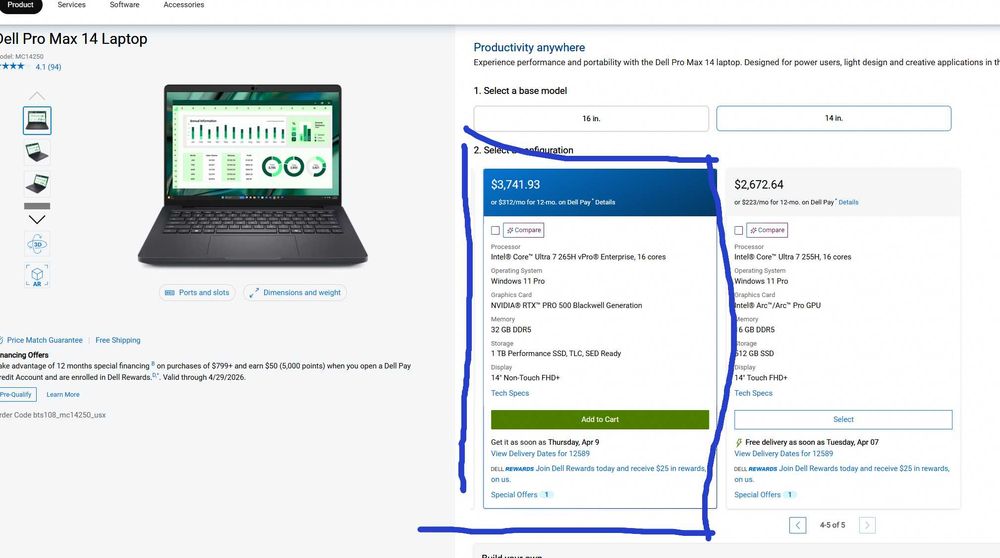This screenshot has width=1000, height=558.
Task: Add the $3,741.93 configuration to cart
Action: 600,420
